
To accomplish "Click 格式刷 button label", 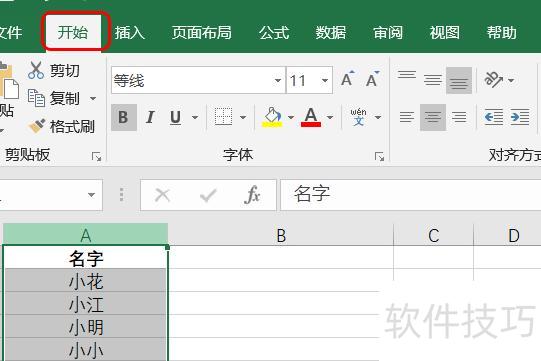I will pos(72,126).
